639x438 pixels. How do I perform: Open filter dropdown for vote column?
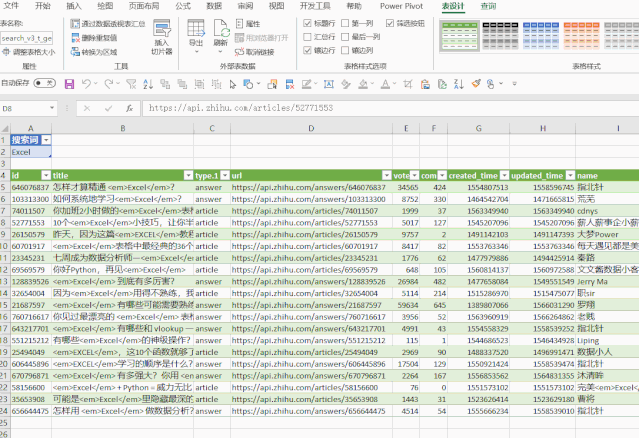point(414,176)
